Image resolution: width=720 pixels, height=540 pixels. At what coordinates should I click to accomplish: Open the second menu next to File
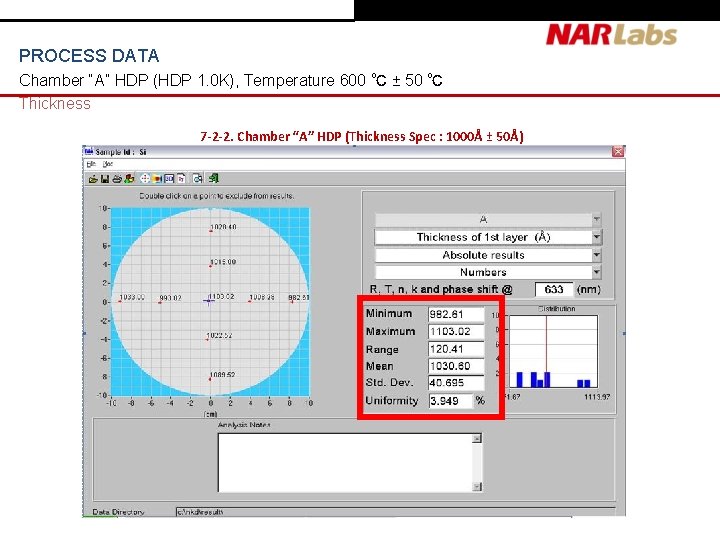(107, 164)
